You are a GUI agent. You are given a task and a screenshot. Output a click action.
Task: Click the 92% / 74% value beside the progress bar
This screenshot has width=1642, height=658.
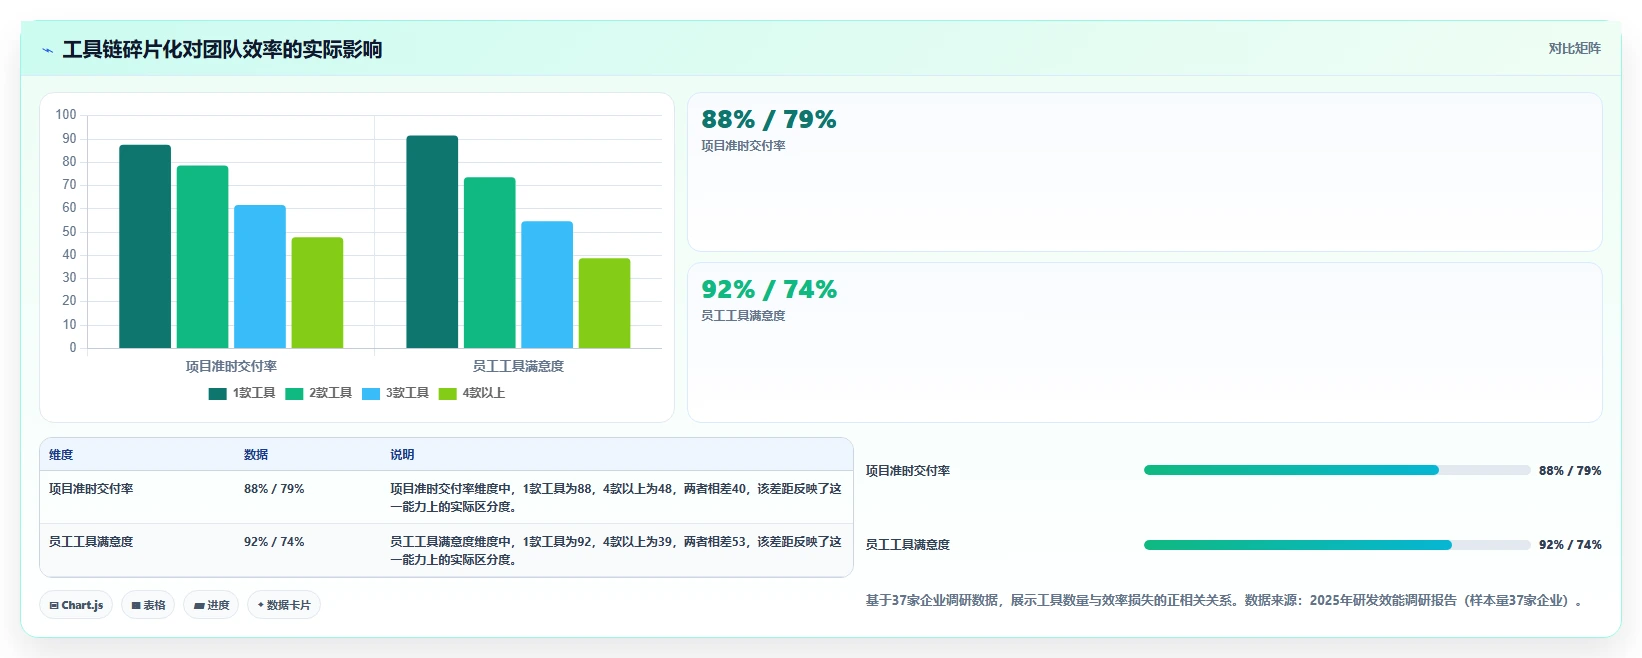click(1570, 545)
